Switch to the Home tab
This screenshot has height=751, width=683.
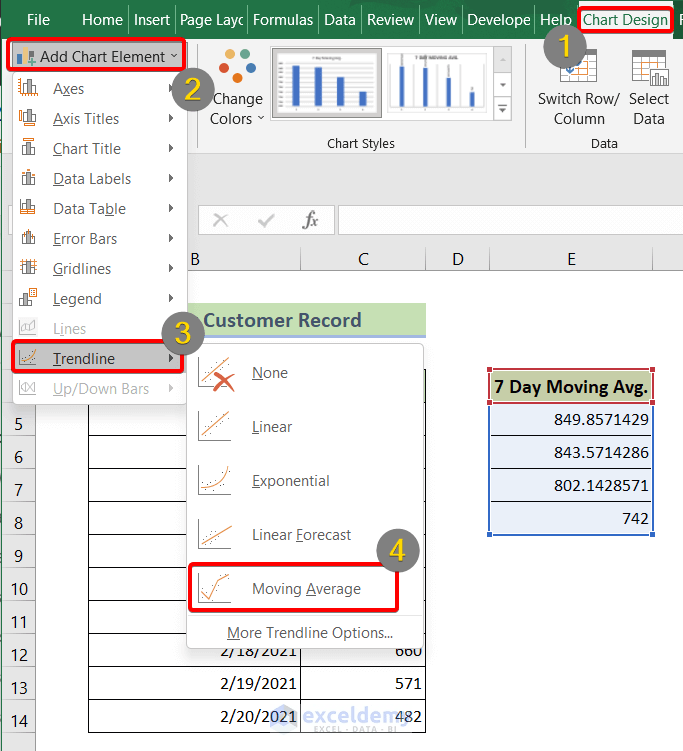102,20
